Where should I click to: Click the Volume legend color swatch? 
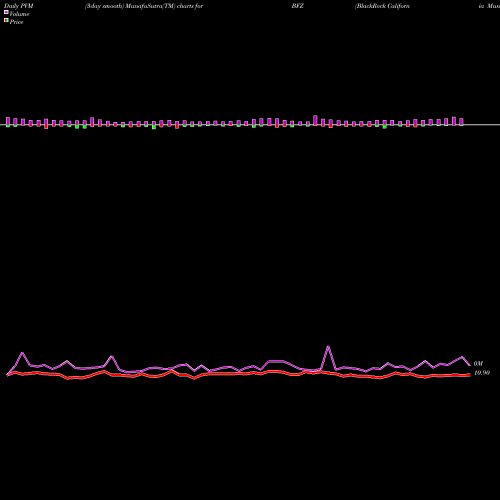(6, 12)
